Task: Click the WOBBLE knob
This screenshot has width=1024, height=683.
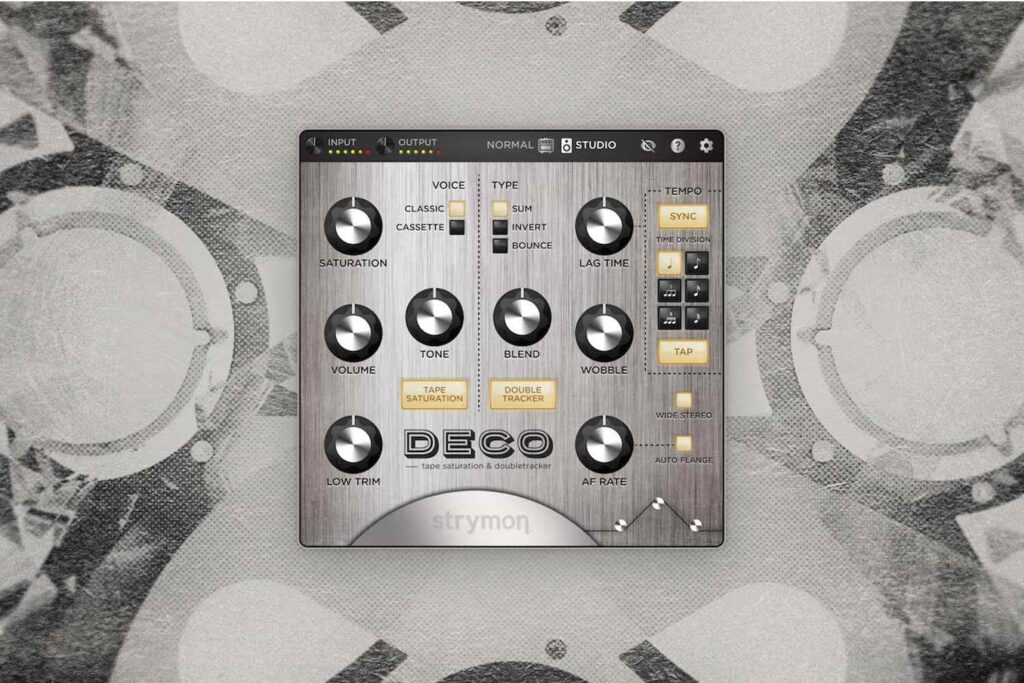Action: [604, 332]
